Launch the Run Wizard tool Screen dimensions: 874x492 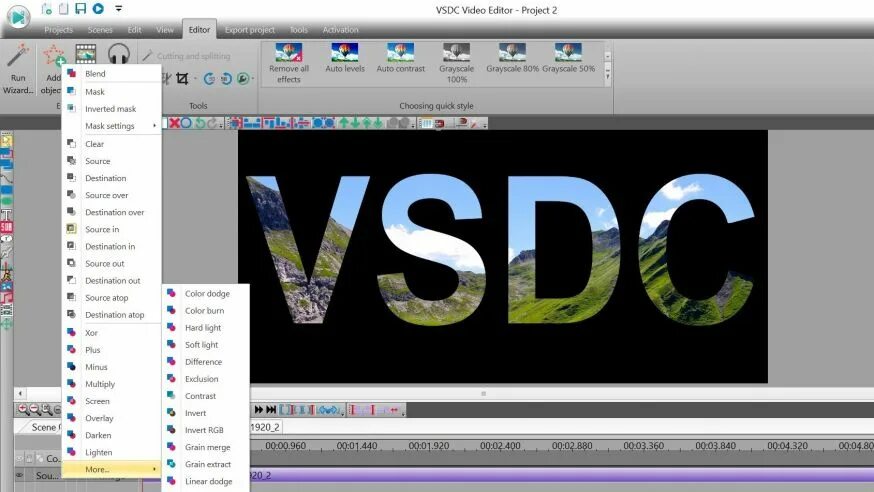[18, 69]
